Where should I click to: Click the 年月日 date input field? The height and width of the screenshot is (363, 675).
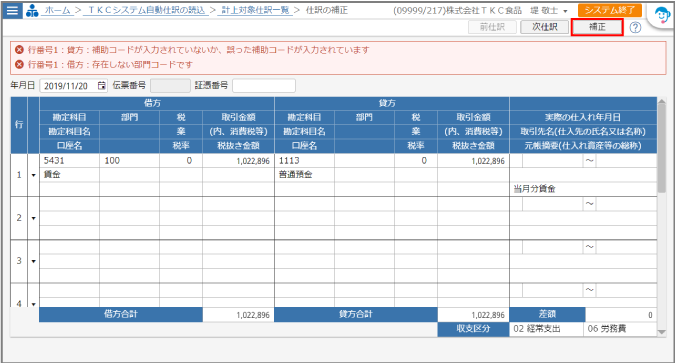click(x=73, y=86)
